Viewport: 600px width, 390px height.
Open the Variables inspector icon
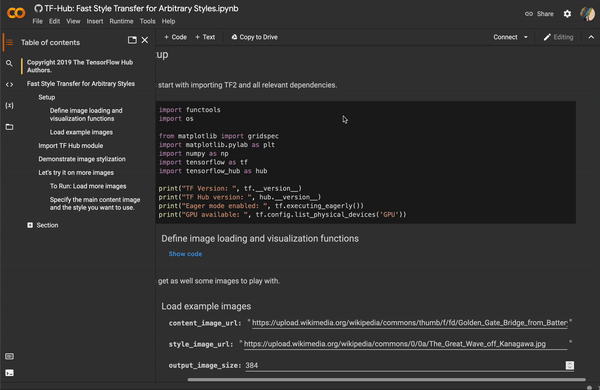point(9,105)
